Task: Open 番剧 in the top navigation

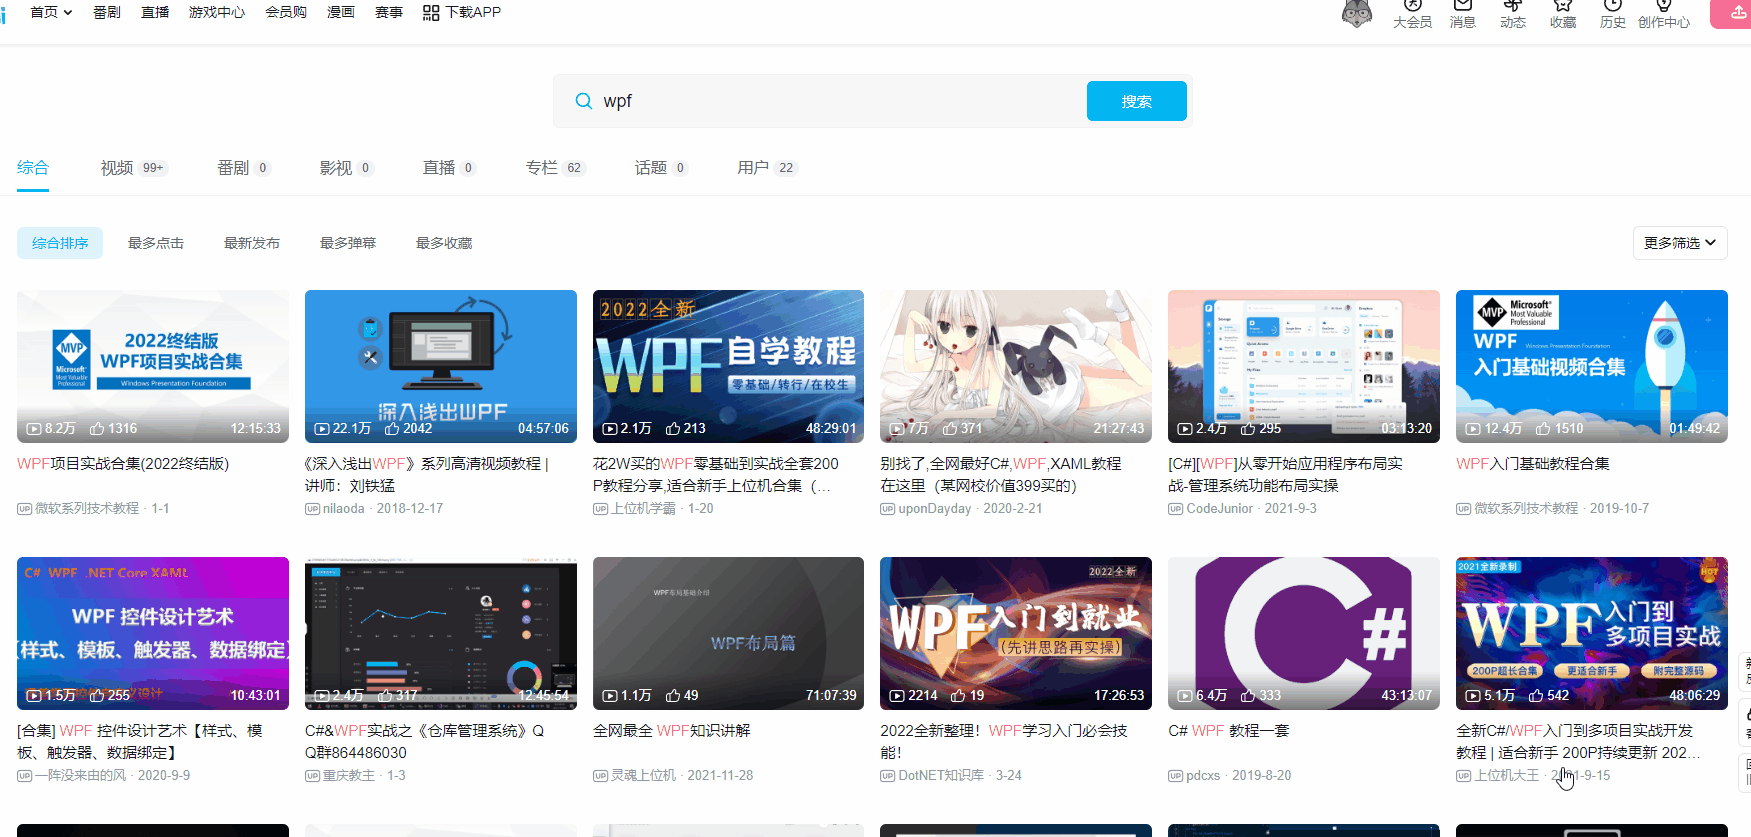Action: coord(107,12)
